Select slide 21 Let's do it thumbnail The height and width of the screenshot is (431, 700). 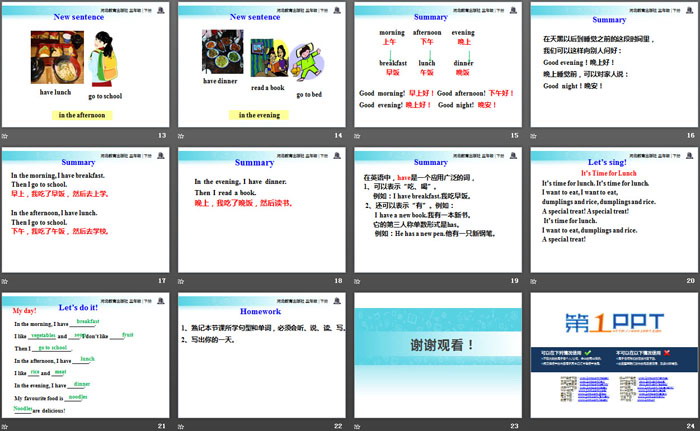tap(85, 355)
